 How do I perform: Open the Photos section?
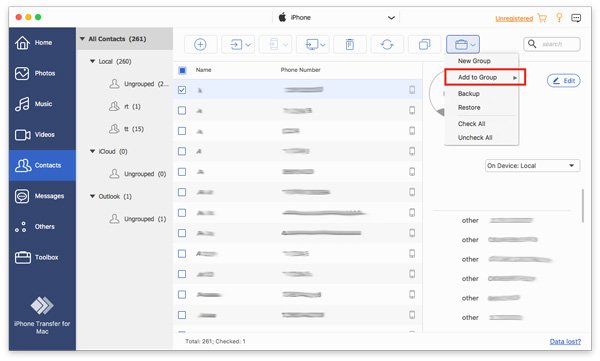(42, 73)
